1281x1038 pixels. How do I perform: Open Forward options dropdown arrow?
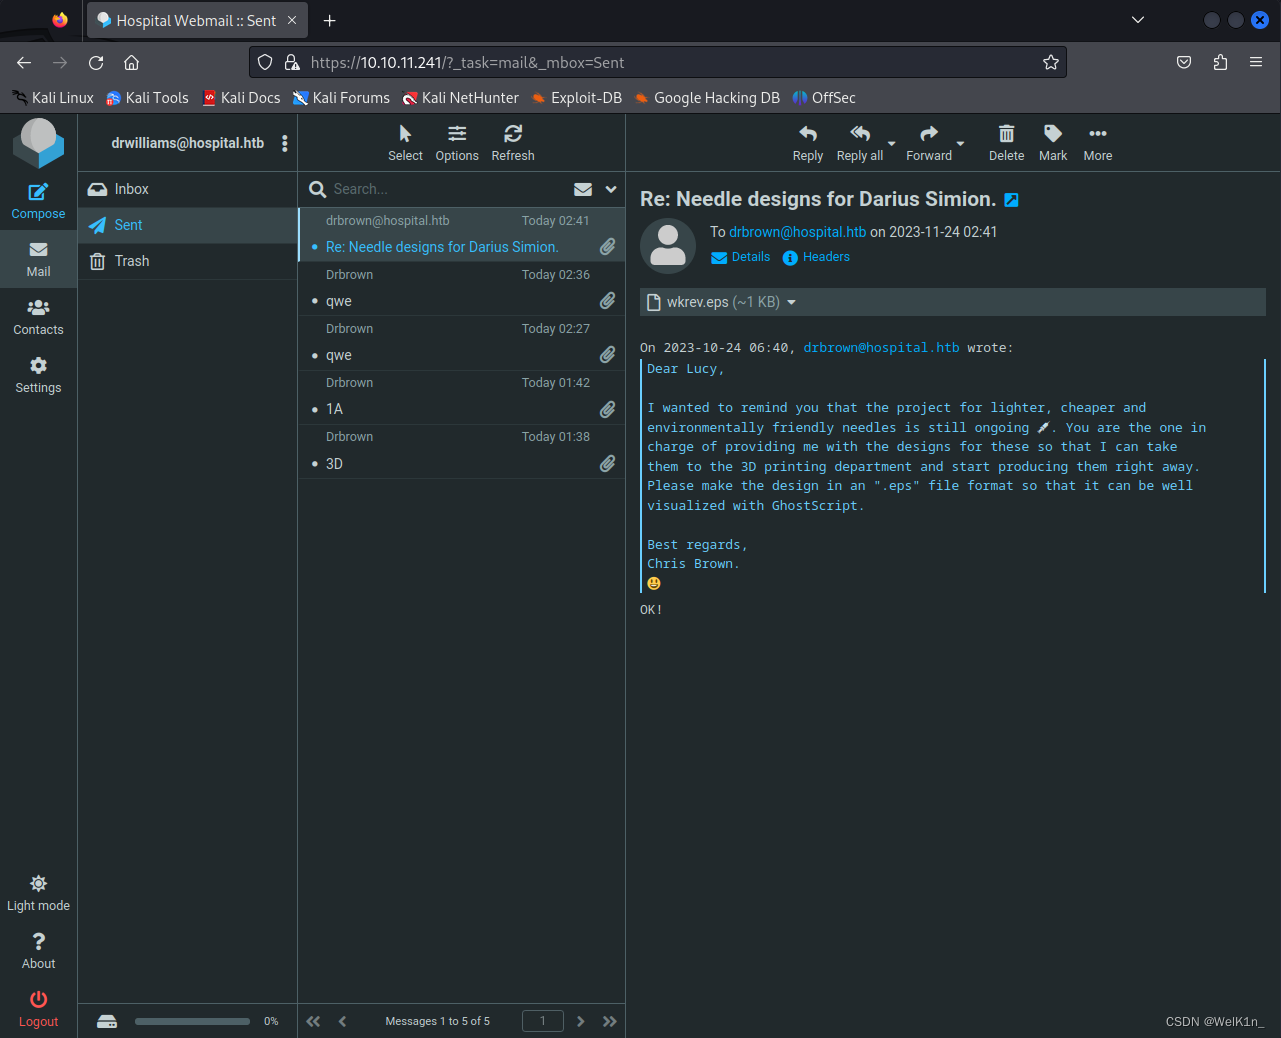(x=961, y=143)
